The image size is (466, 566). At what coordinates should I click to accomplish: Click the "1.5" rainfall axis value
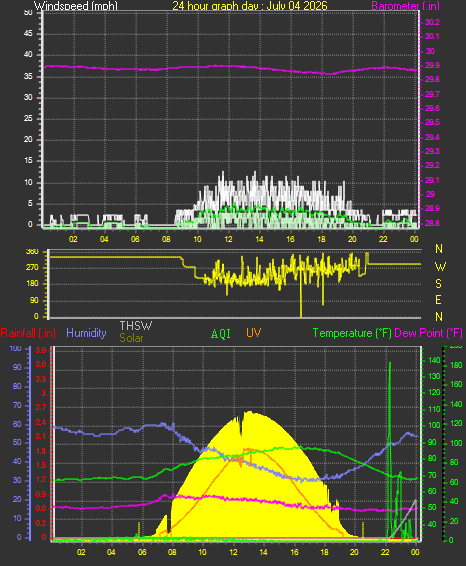41,465
